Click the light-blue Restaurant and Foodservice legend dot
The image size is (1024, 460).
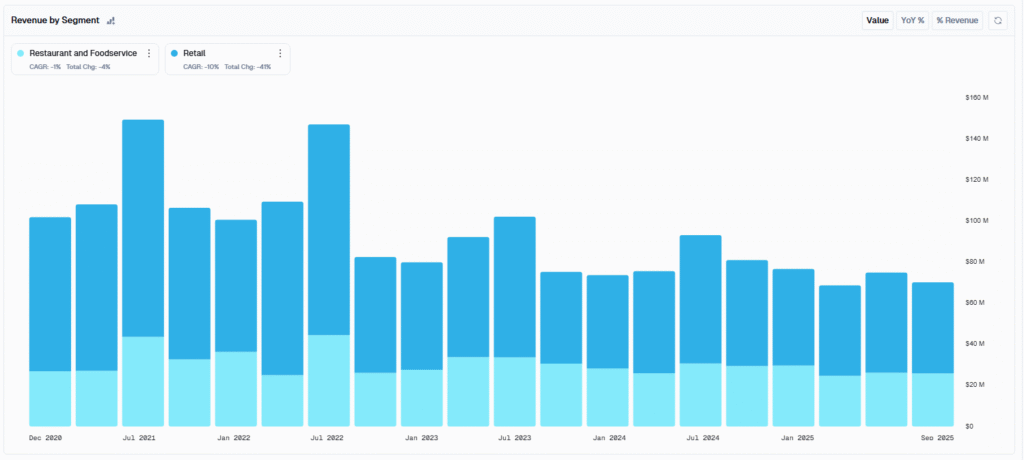21,54
